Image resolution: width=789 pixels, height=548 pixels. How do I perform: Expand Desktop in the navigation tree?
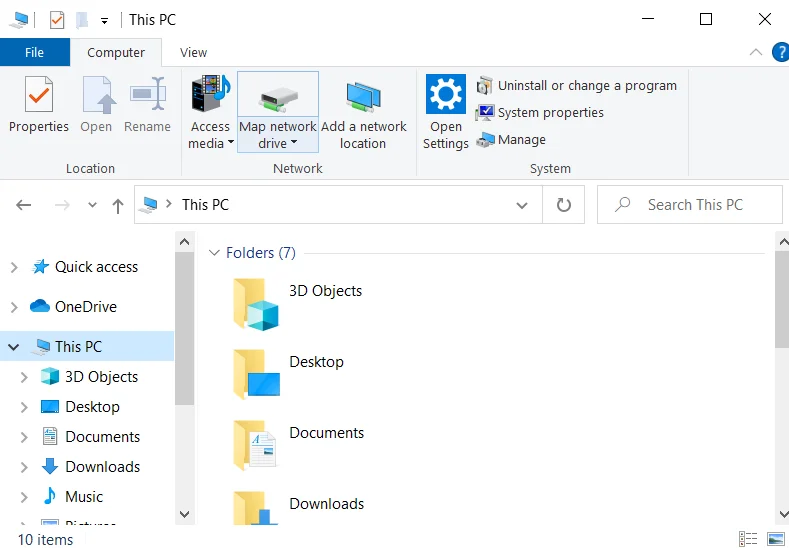24,407
